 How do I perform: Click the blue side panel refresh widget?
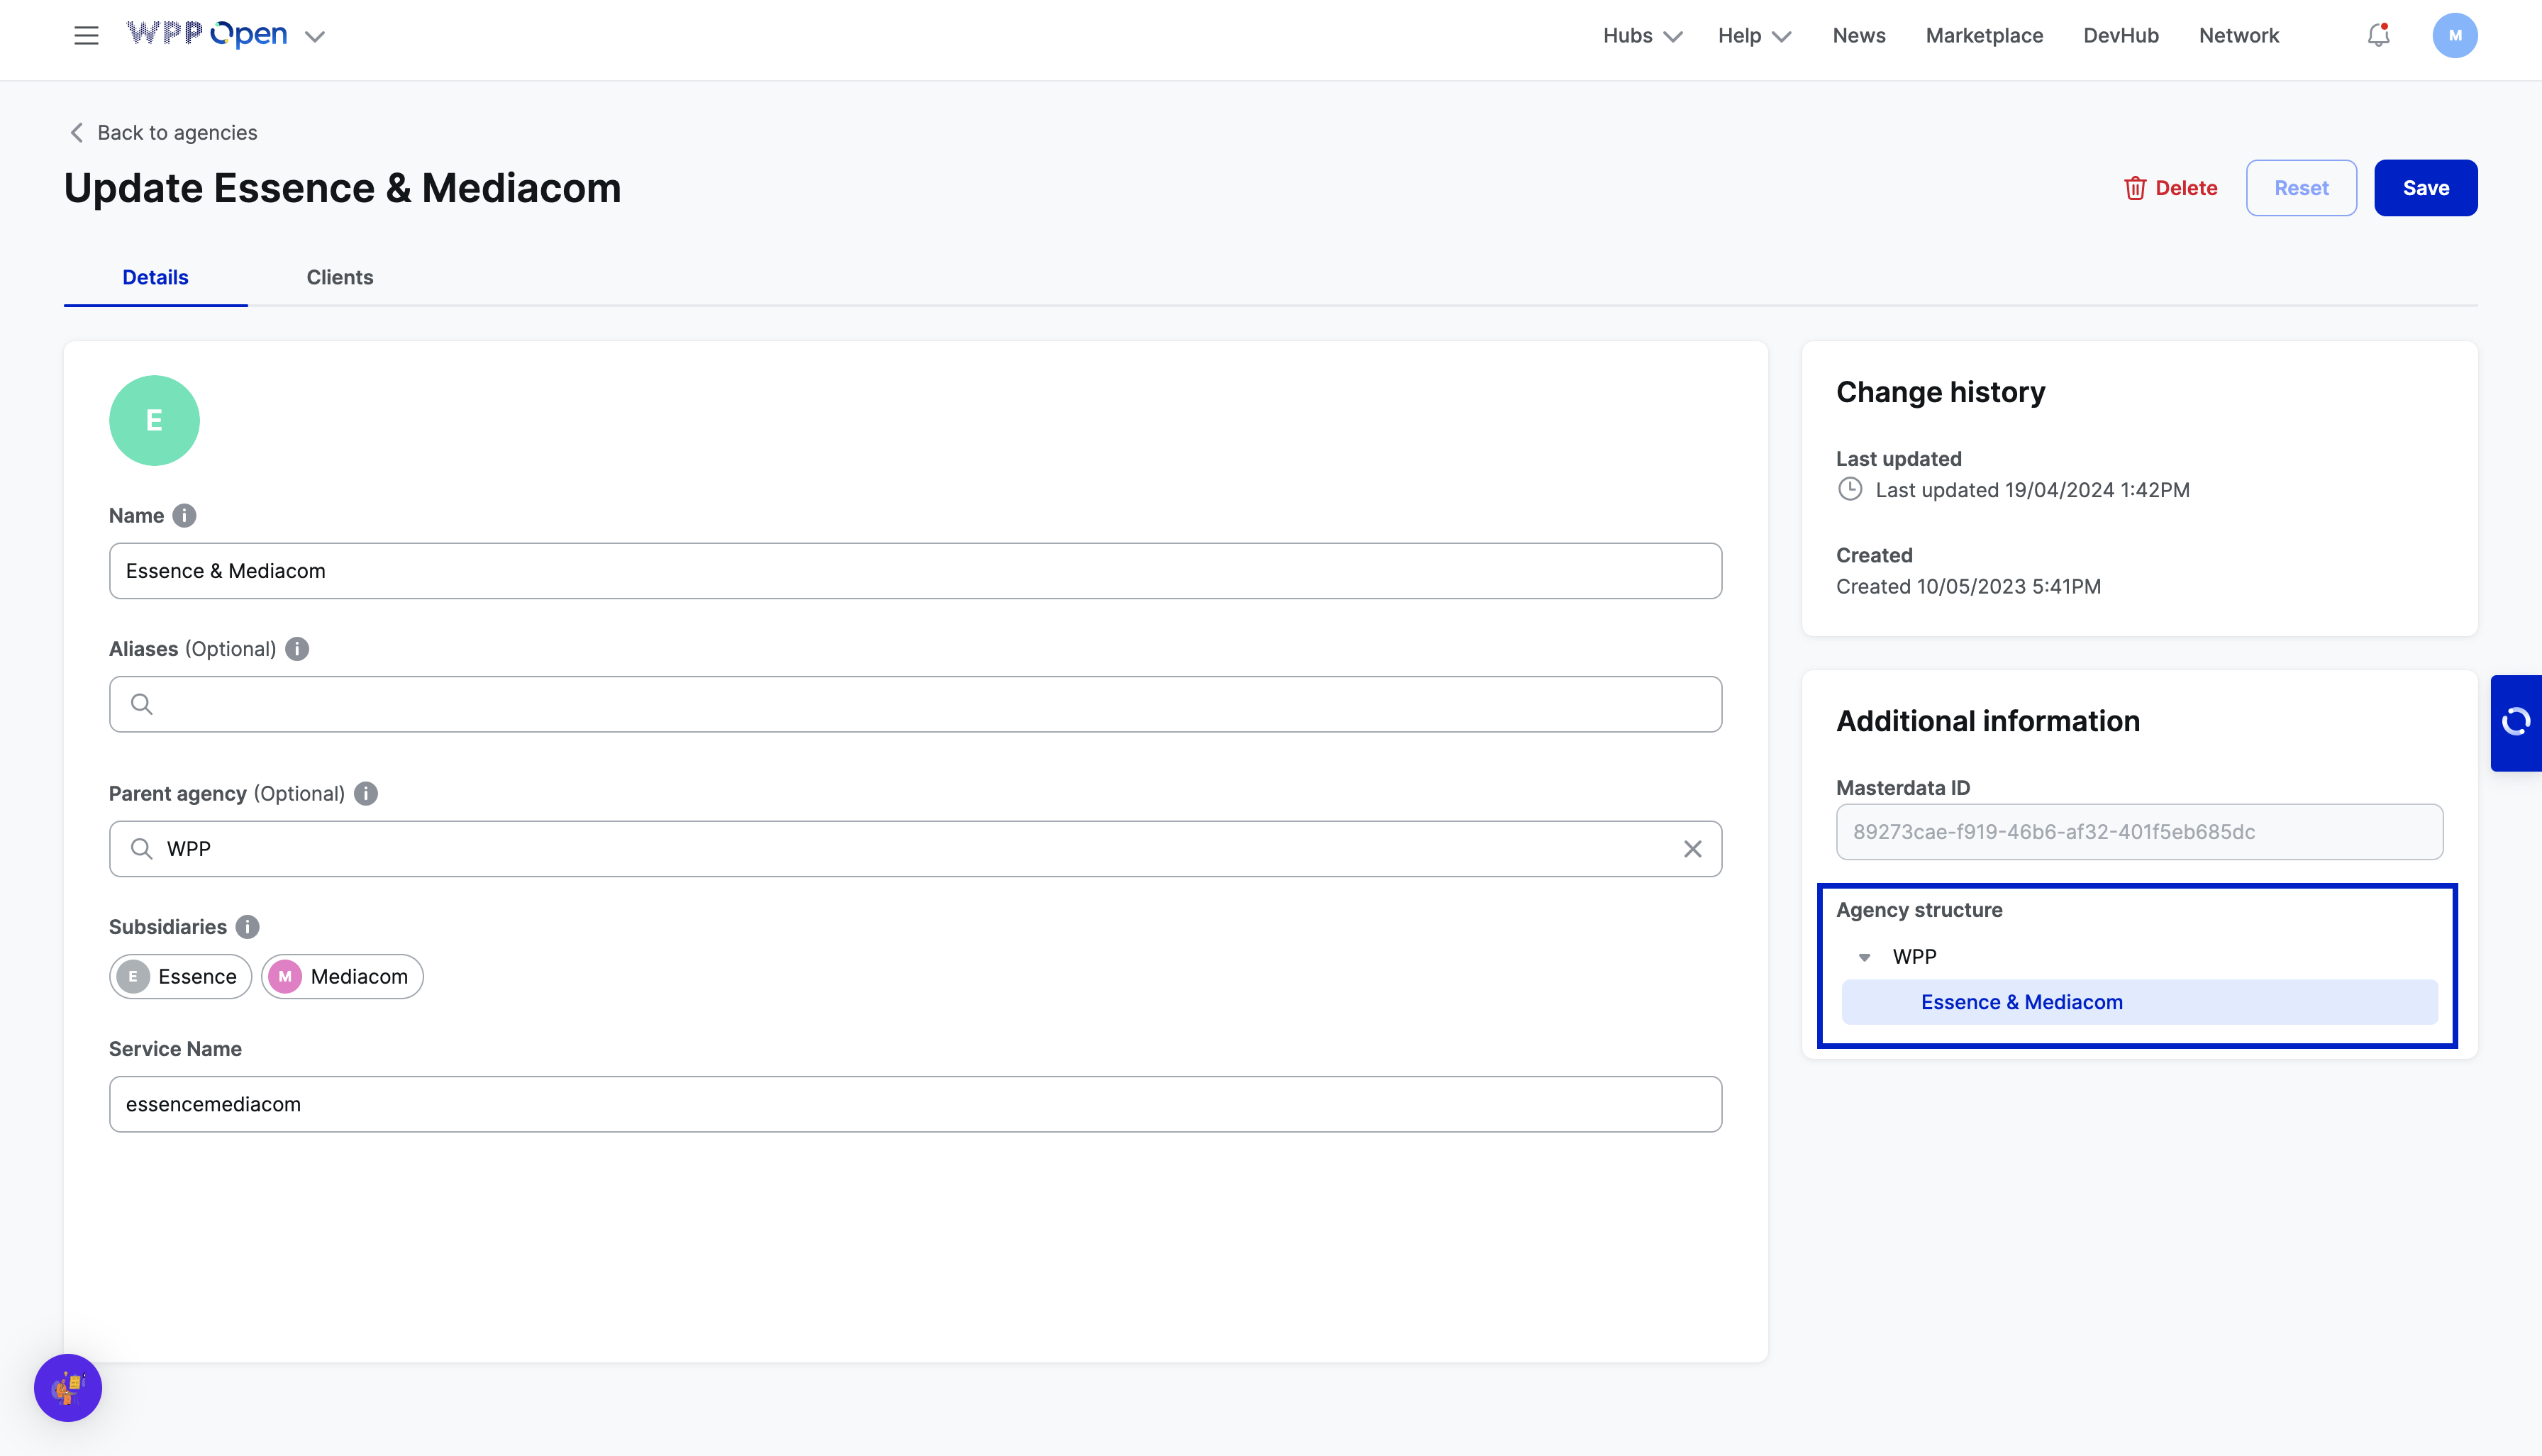2516,722
